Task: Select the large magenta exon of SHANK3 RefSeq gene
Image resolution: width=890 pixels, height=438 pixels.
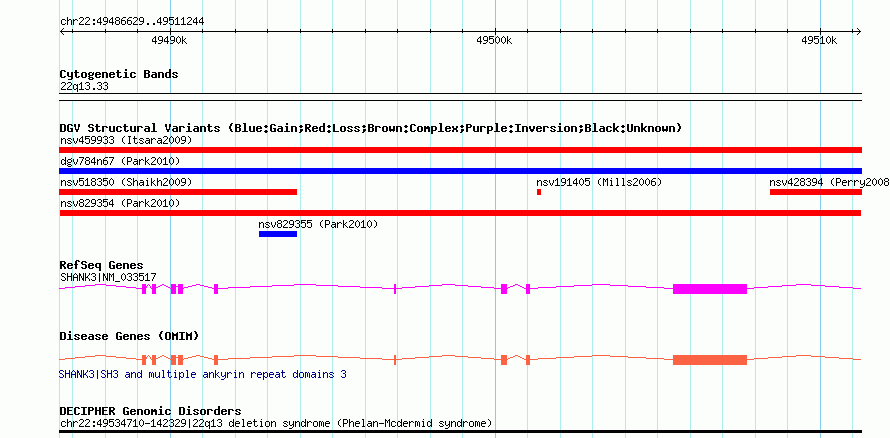Action: (x=710, y=289)
